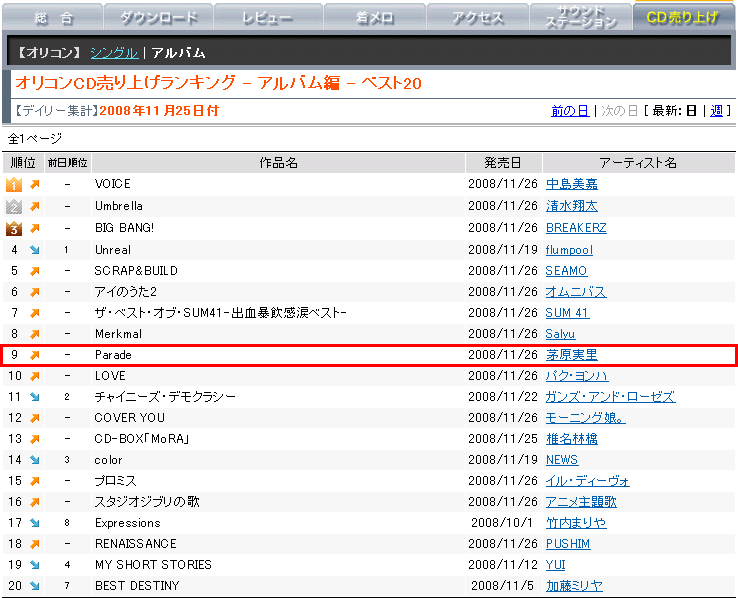Click the down arrow icon beside Unreal

(35, 250)
